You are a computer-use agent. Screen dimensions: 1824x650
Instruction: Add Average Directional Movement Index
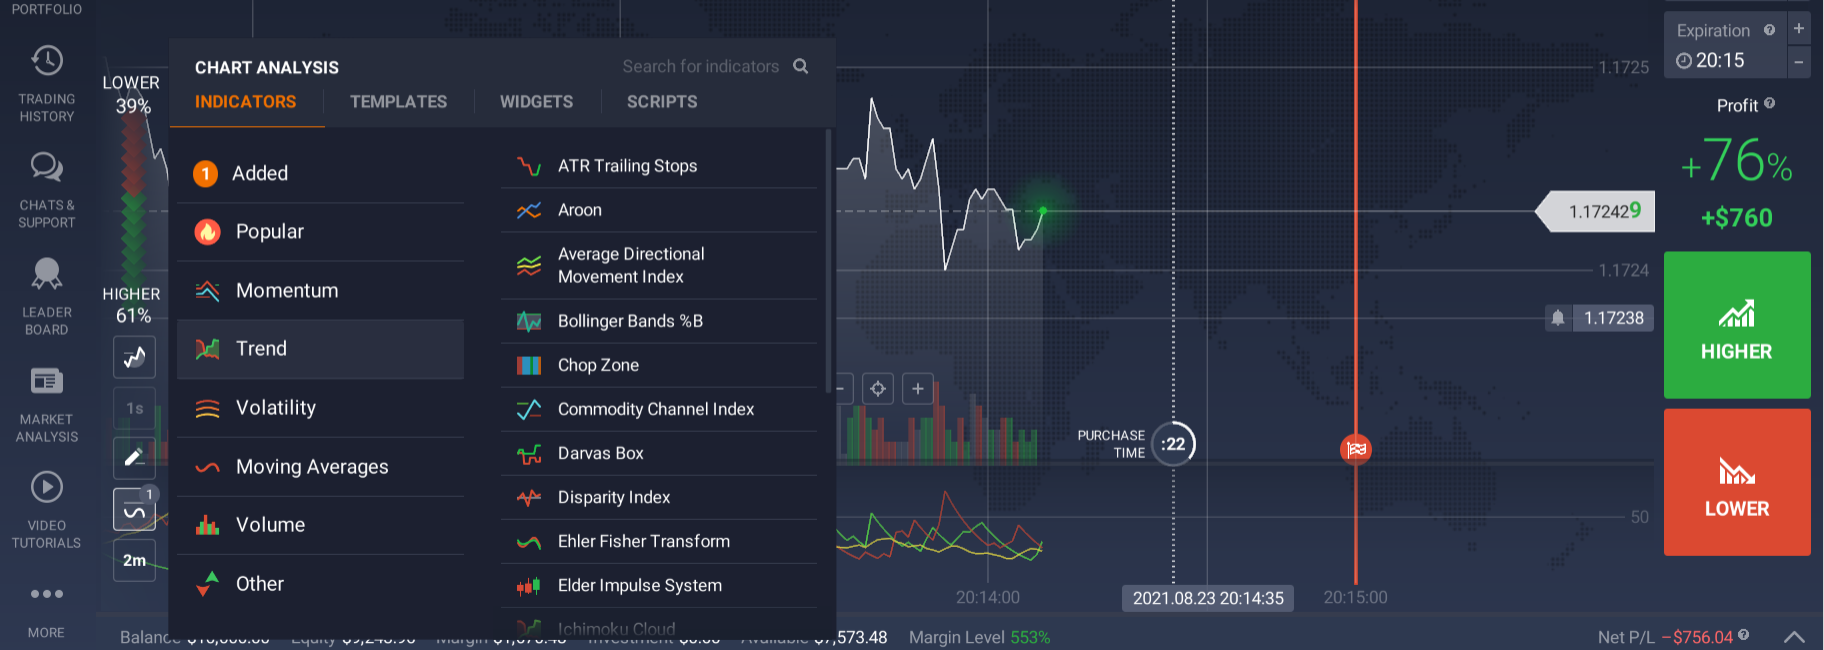point(659,266)
